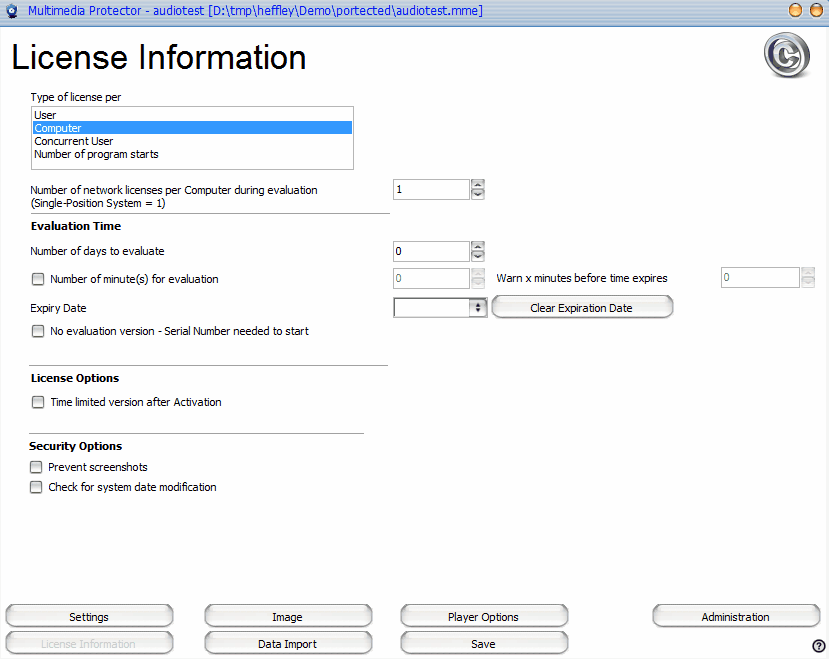Viewport: 829px width, 659px height.
Task: Check No evaluation version serial number option
Action: pyautogui.click(x=38, y=331)
